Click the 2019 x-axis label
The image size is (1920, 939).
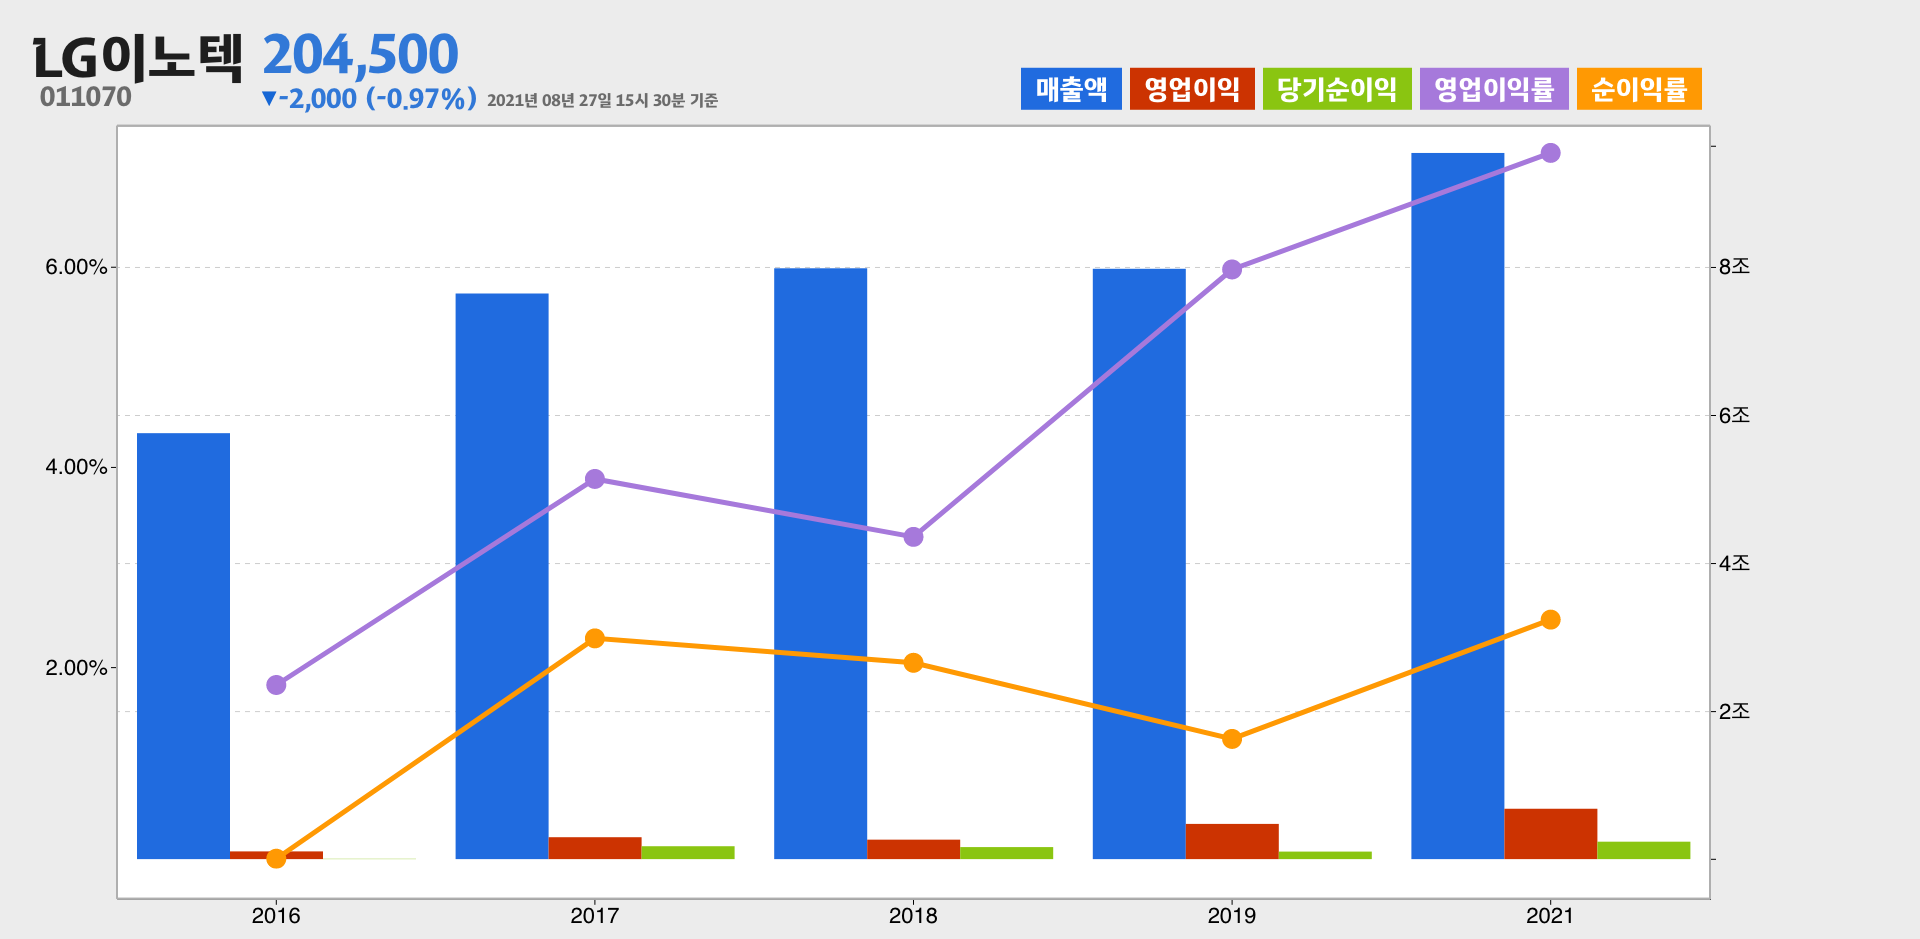point(1232,916)
